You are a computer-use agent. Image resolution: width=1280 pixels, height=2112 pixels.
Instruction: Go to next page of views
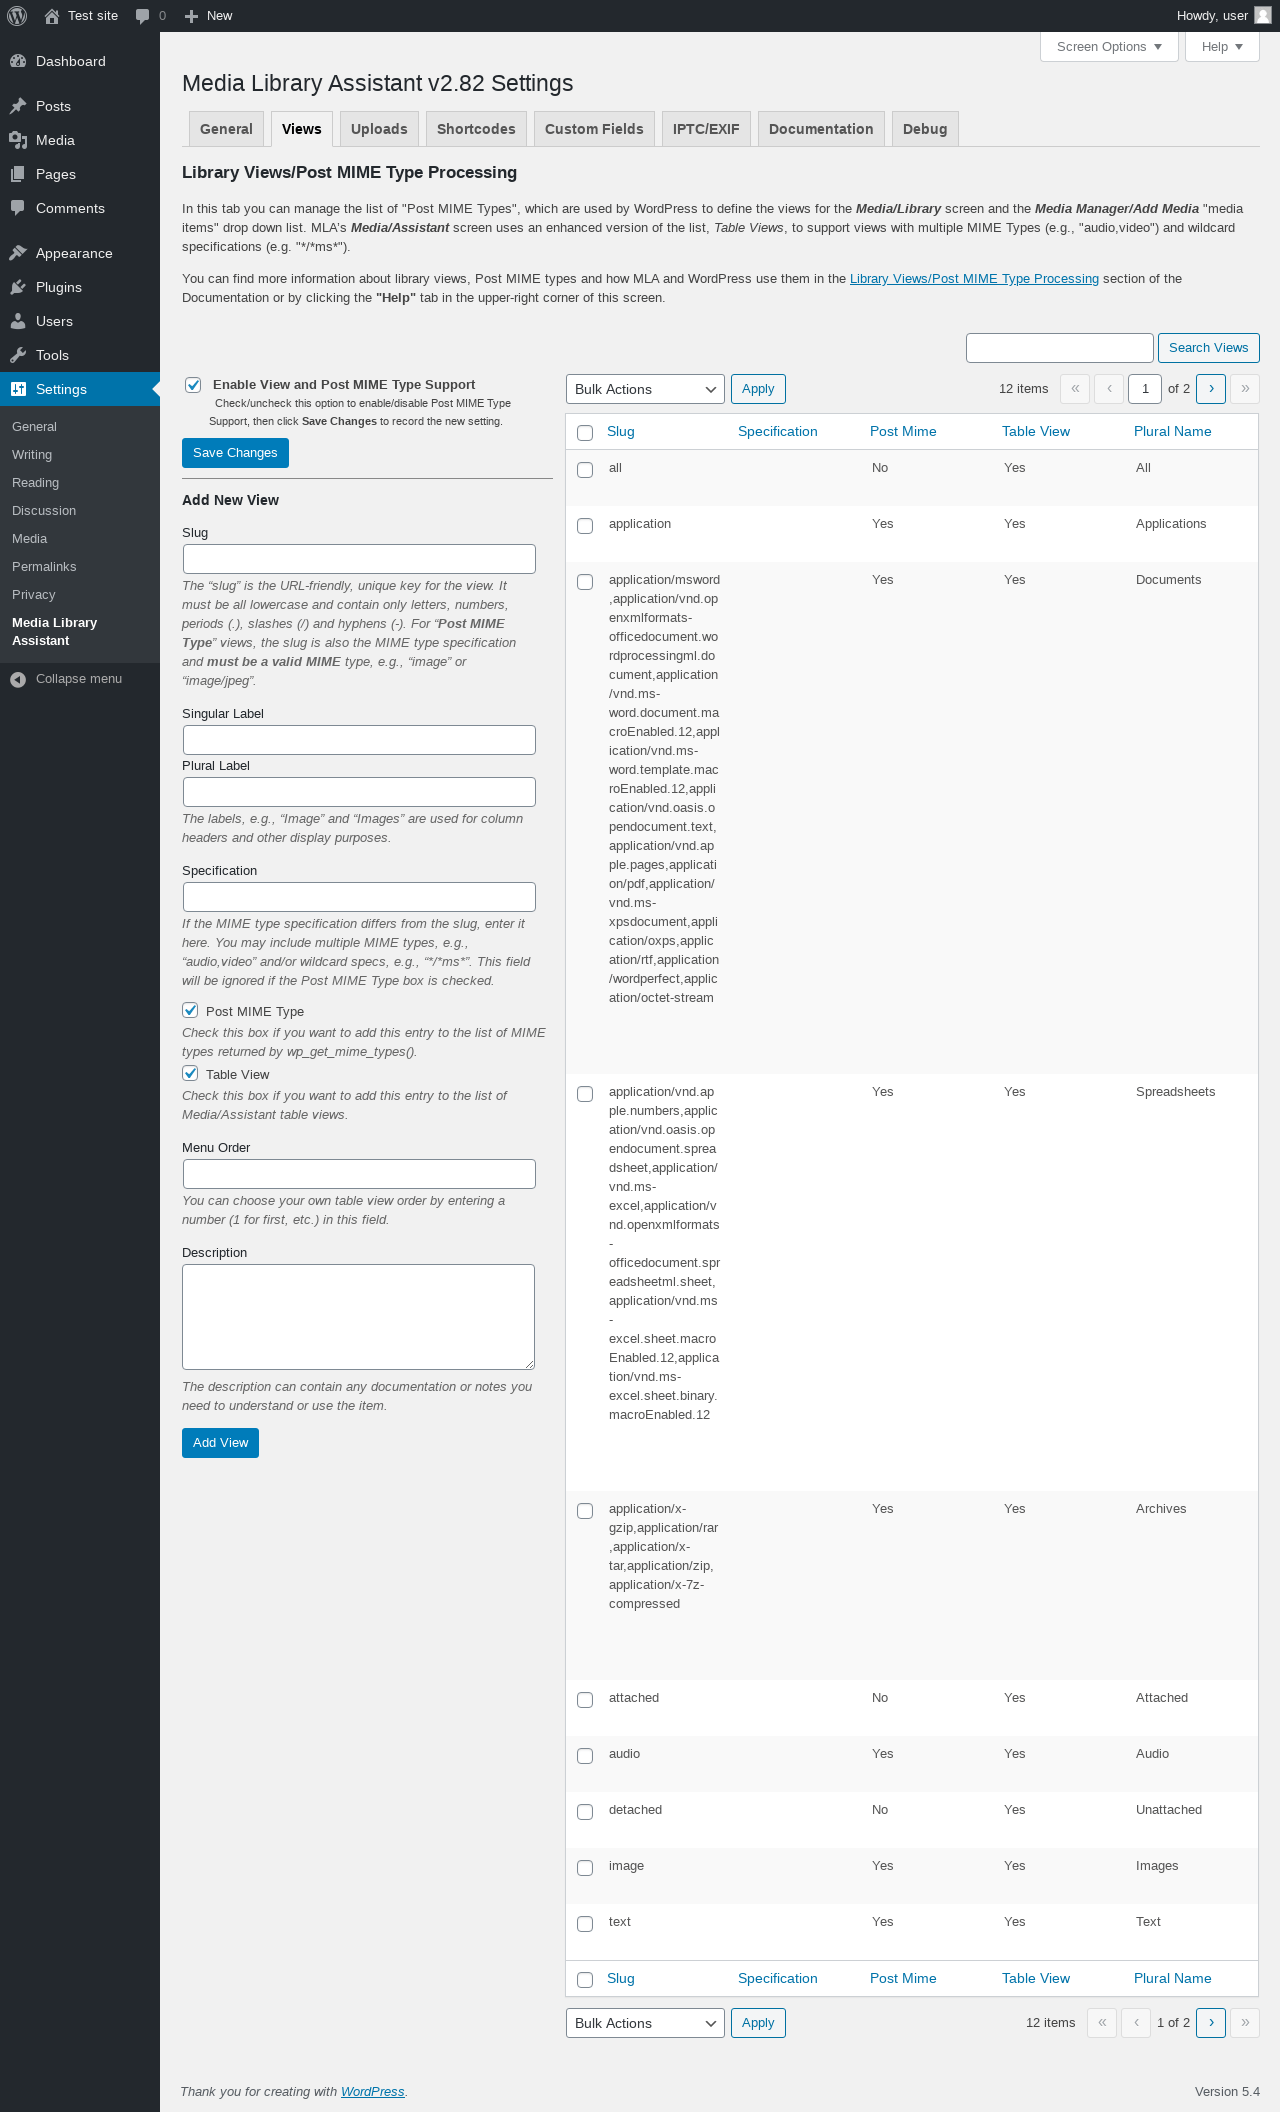pyautogui.click(x=1211, y=389)
